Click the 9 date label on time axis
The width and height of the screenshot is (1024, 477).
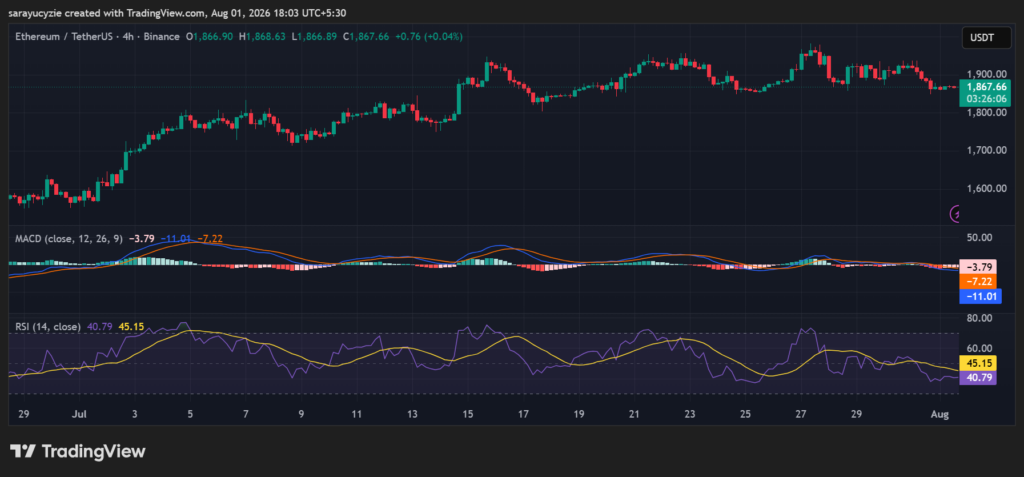coord(301,414)
